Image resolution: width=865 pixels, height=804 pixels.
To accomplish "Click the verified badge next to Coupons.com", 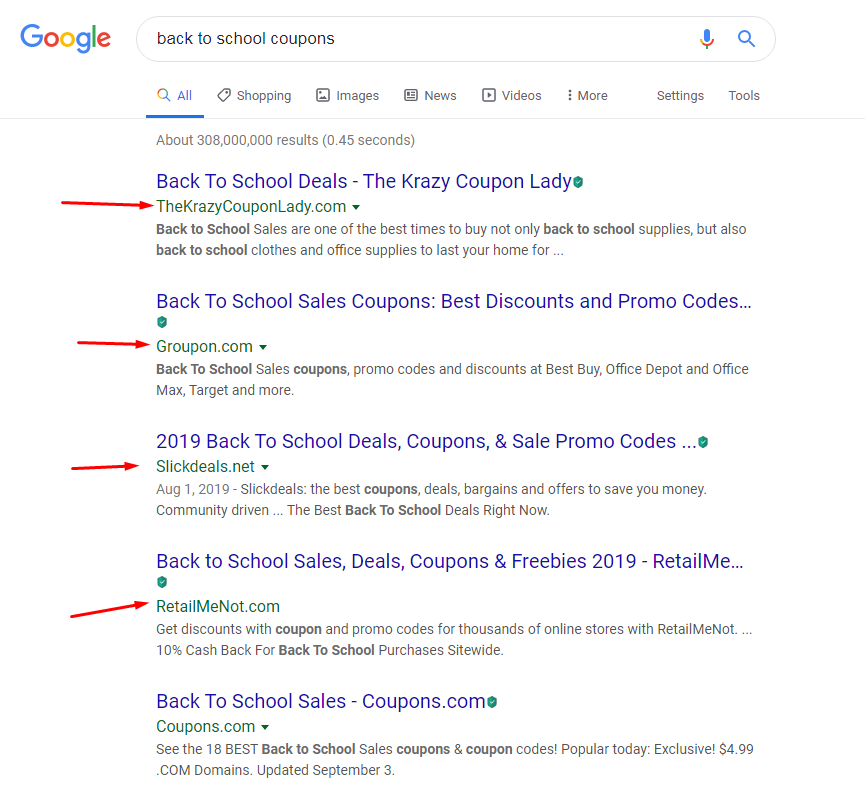I will (490, 701).
